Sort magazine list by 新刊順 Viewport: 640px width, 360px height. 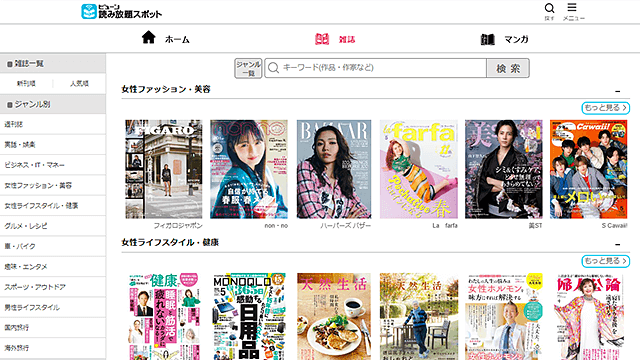pyautogui.click(x=26, y=83)
